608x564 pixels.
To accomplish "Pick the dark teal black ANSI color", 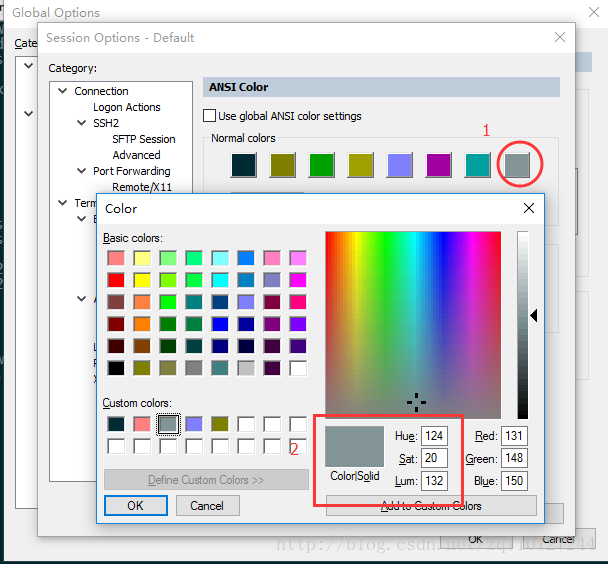I will click(244, 165).
